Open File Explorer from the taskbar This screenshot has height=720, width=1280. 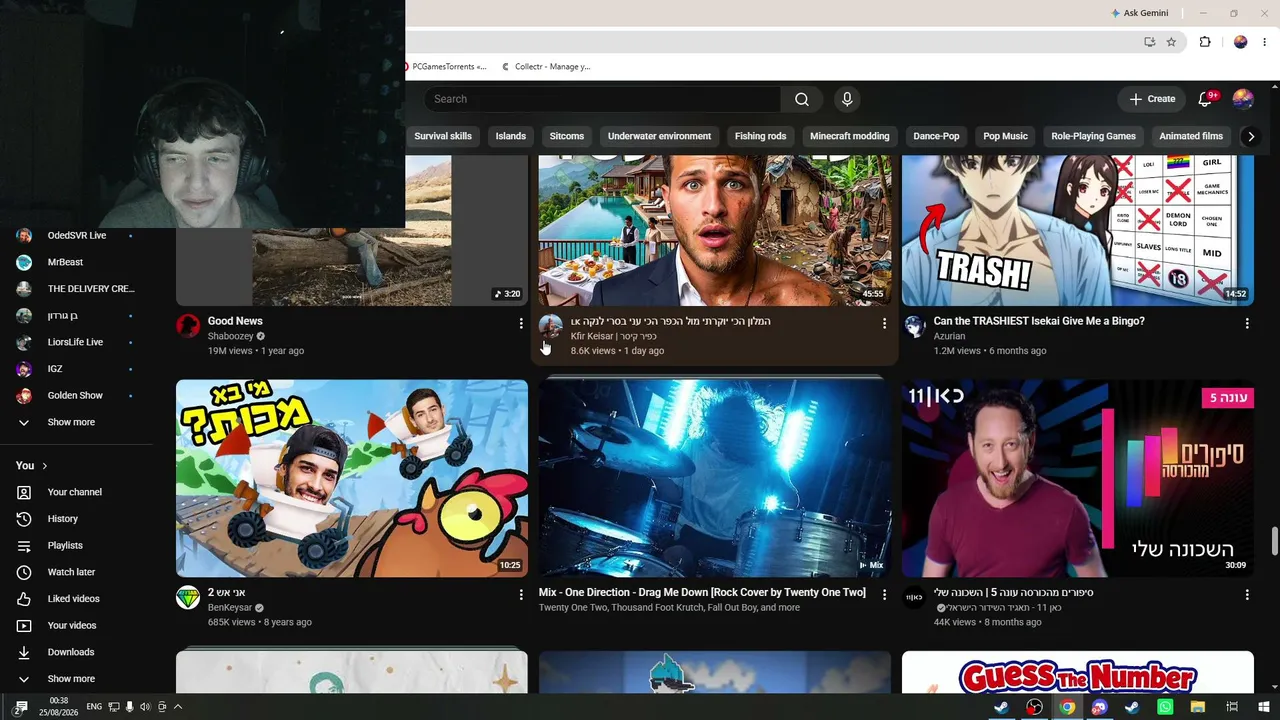pos(1198,707)
